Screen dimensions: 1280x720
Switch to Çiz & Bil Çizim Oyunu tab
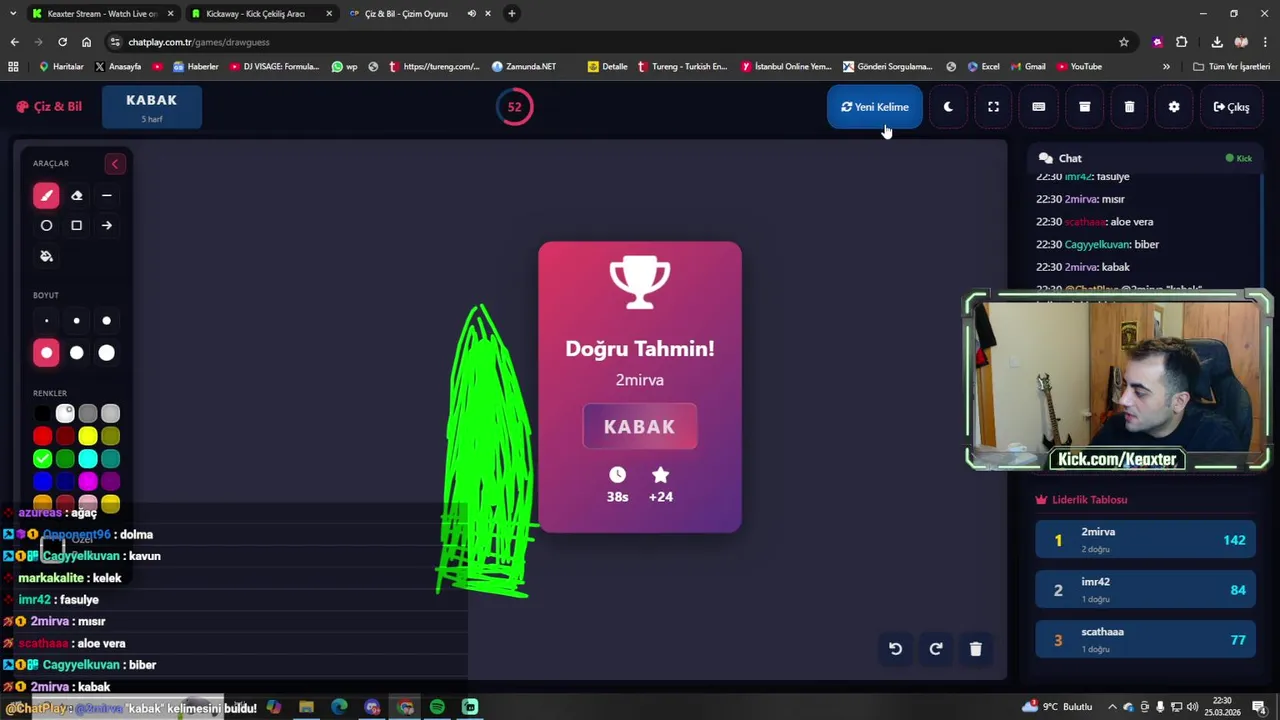(x=420, y=14)
